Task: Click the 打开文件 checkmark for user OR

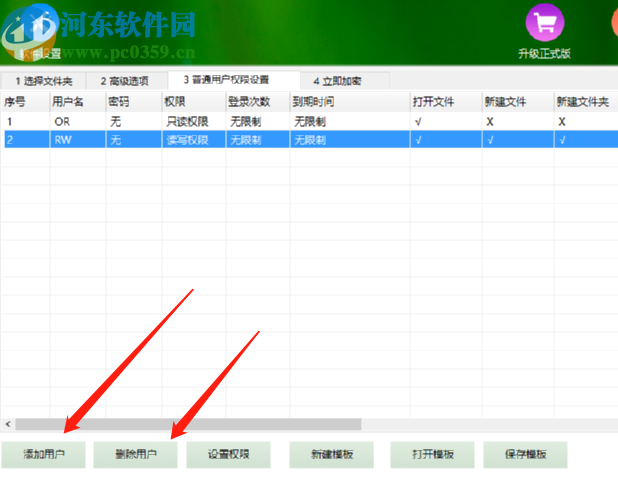Action: [x=418, y=122]
